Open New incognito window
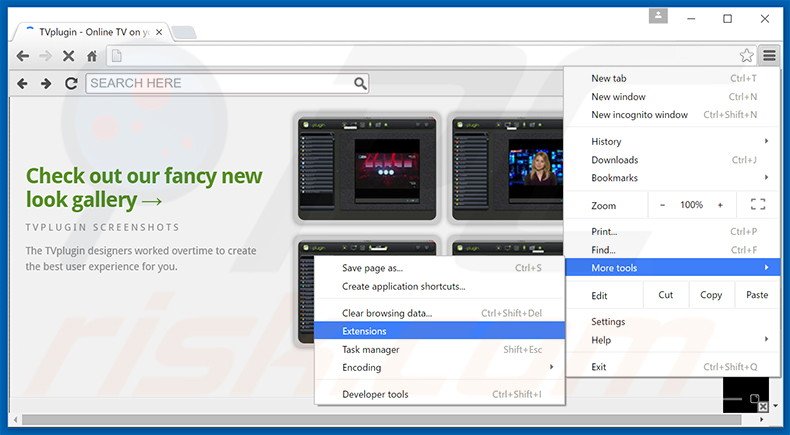The height and width of the screenshot is (435, 790). (x=674, y=114)
